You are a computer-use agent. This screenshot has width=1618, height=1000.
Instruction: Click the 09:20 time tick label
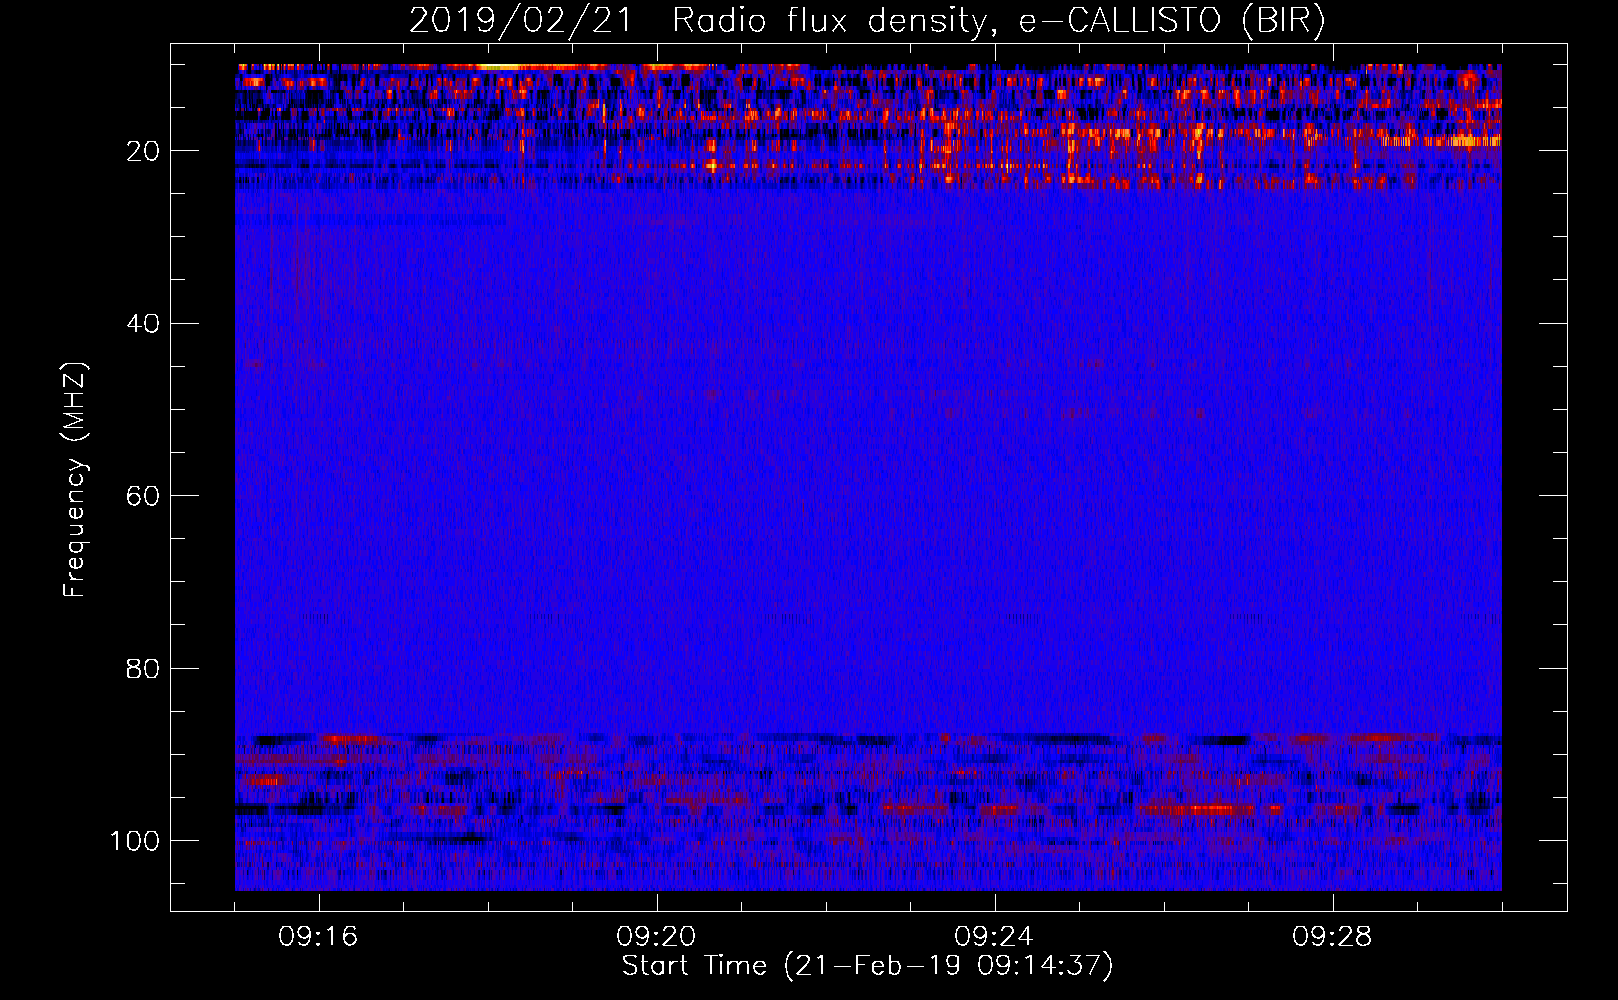click(x=657, y=937)
